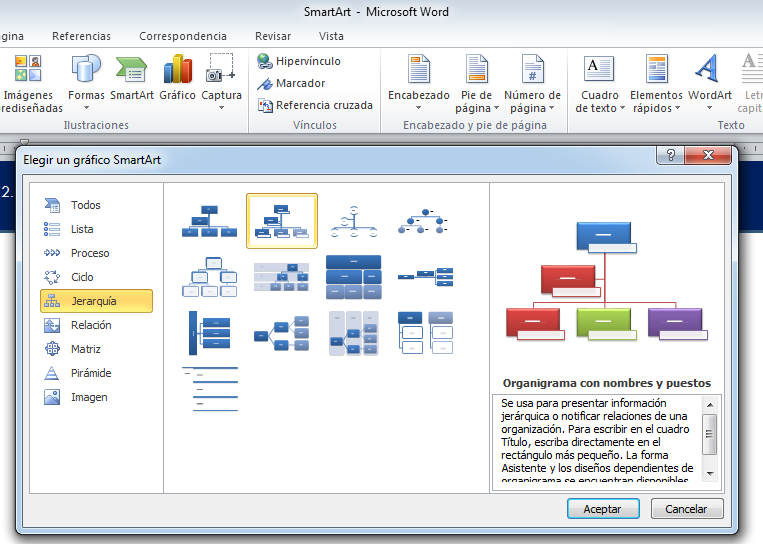763x544 pixels.
Task: Select the Pirámide category
Action: click(x=96, y=373)
